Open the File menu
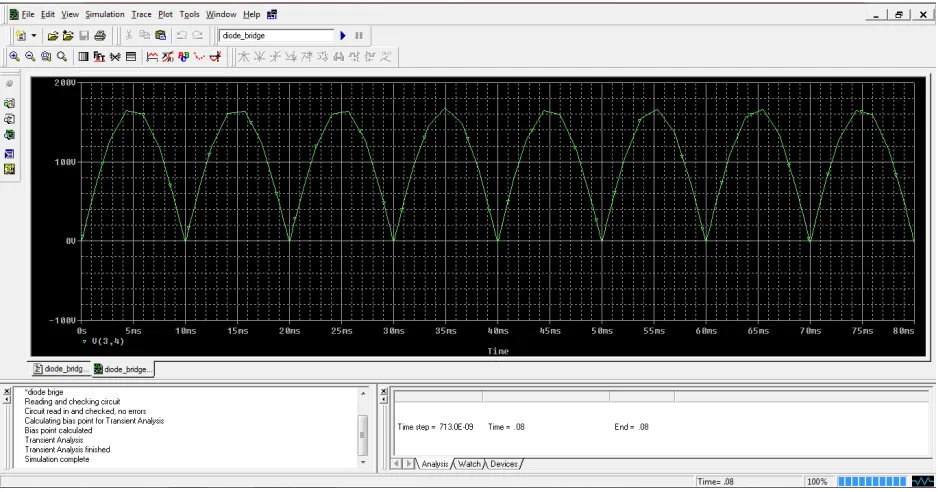Image resolution: width=938 pixels, height=492 pixels. [28, 14]
